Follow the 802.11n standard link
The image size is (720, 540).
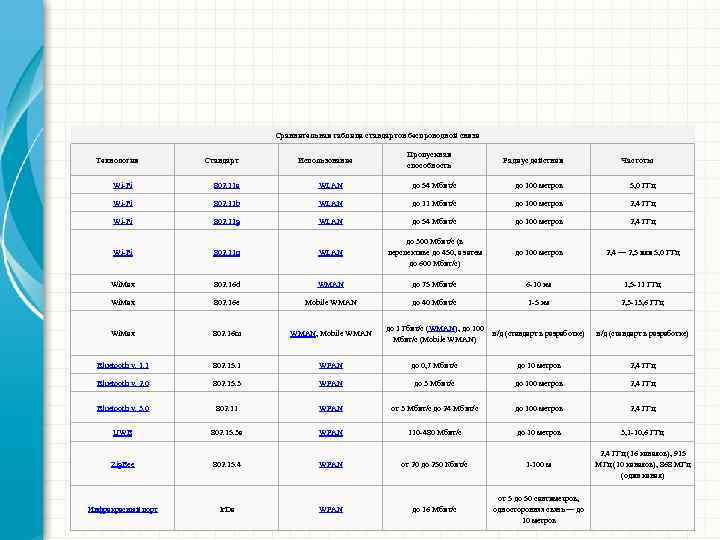click(226, 253)
